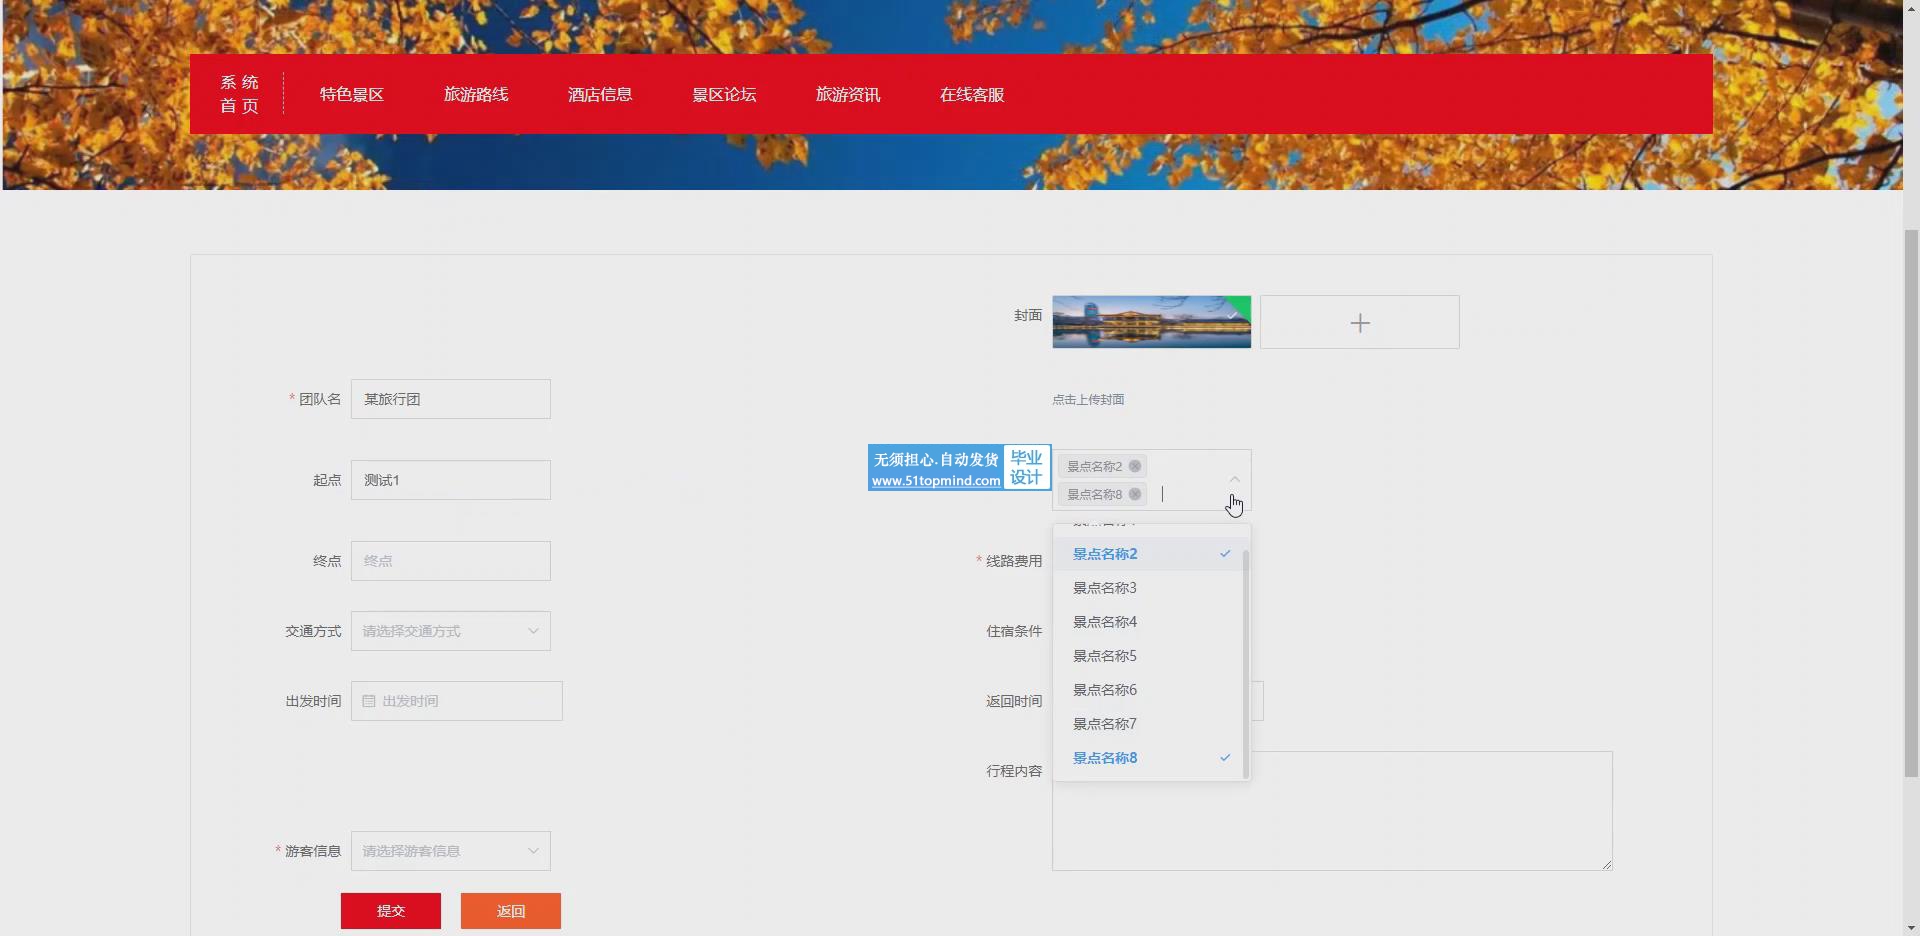Screen dimensions: 1920x936
Task: Focus the 起点 input field
Action: click(451, 480)
